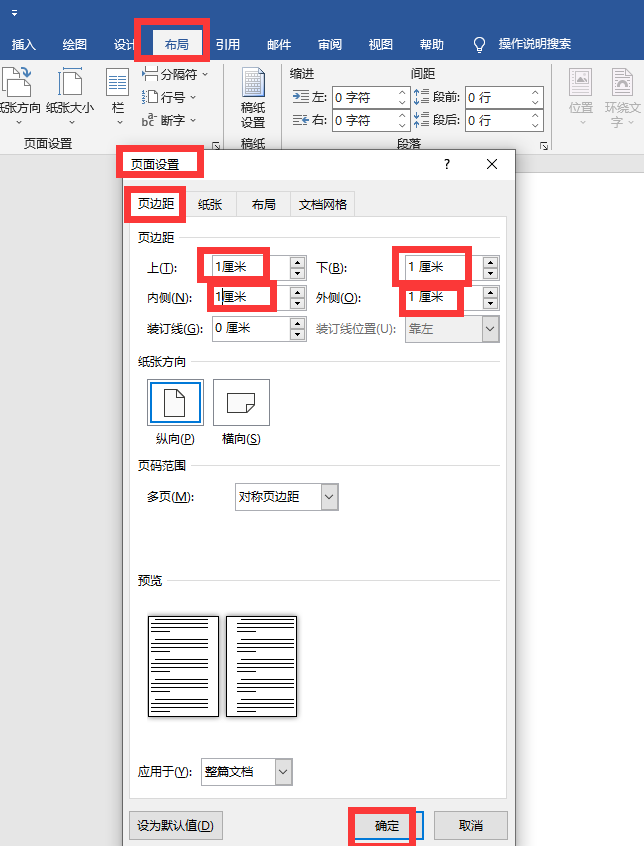The width and height of the screenshot is (644, 846).
Task: Switch to the 文档网格 dialog tab
Action: tap(323, 204)
